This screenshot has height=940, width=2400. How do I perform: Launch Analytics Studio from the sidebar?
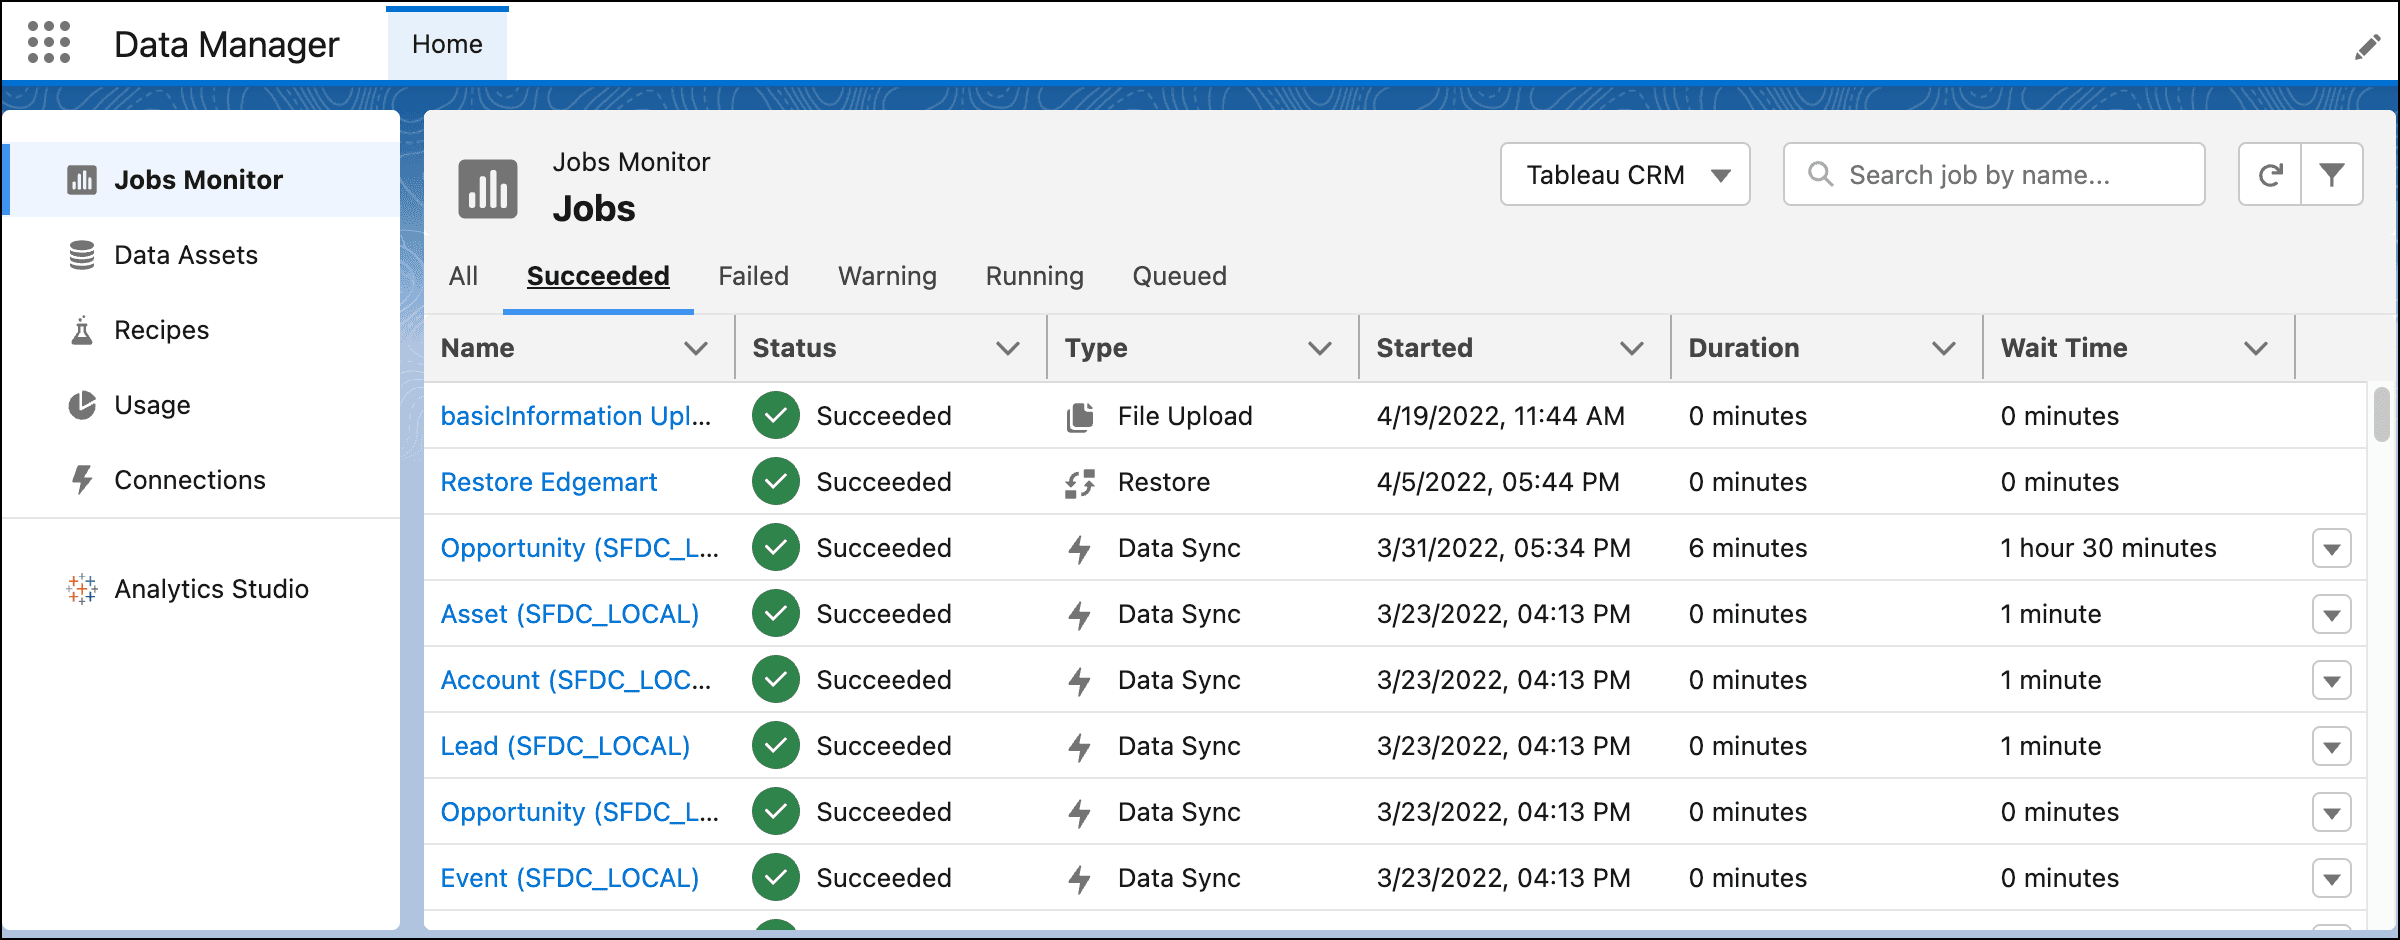tap(211, 589)
